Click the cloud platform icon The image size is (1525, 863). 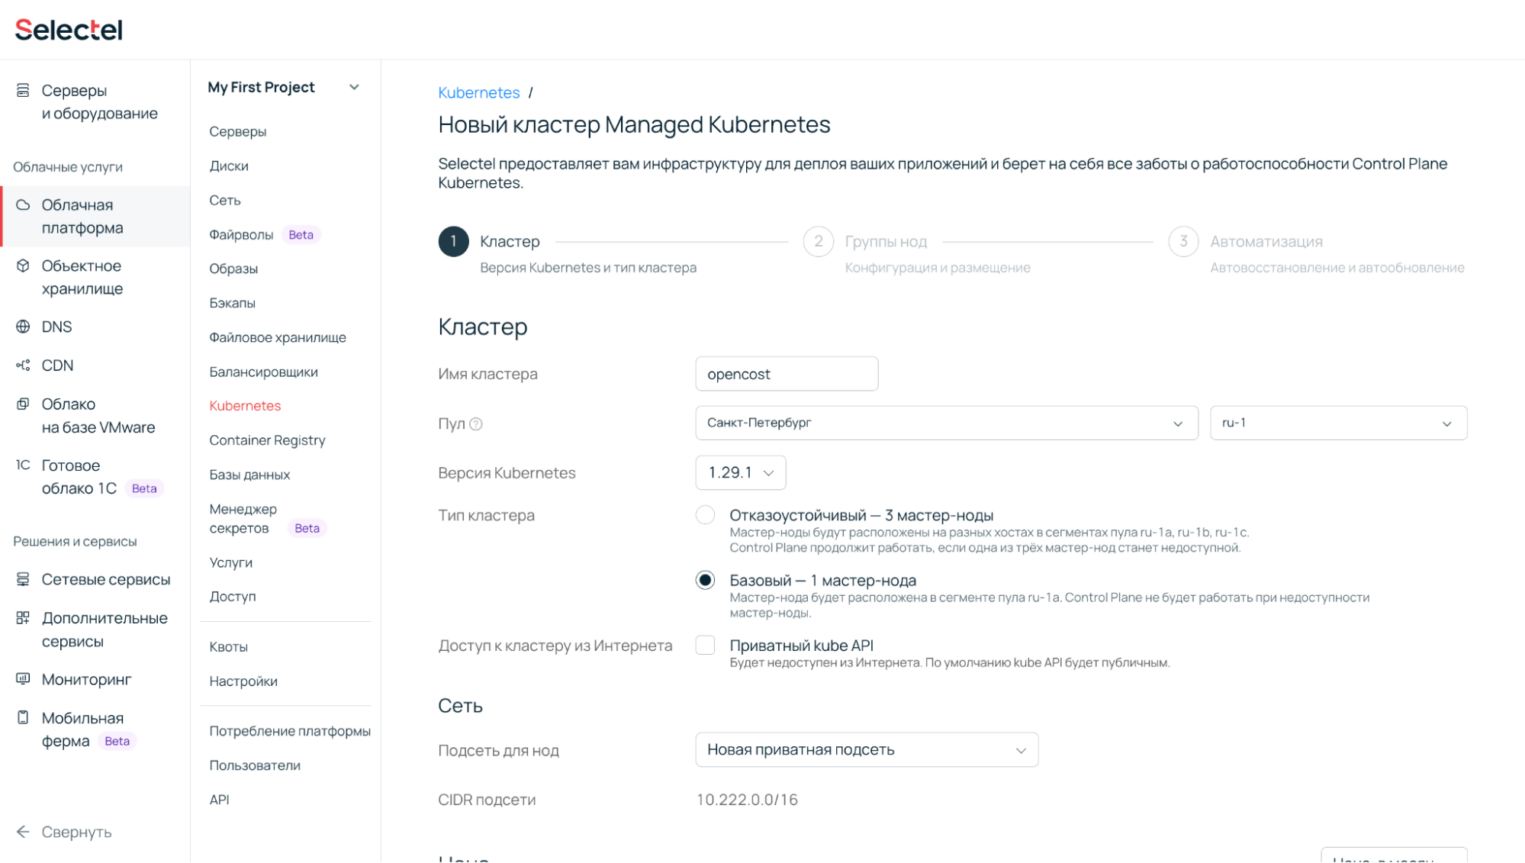click(x=23, y=205)
